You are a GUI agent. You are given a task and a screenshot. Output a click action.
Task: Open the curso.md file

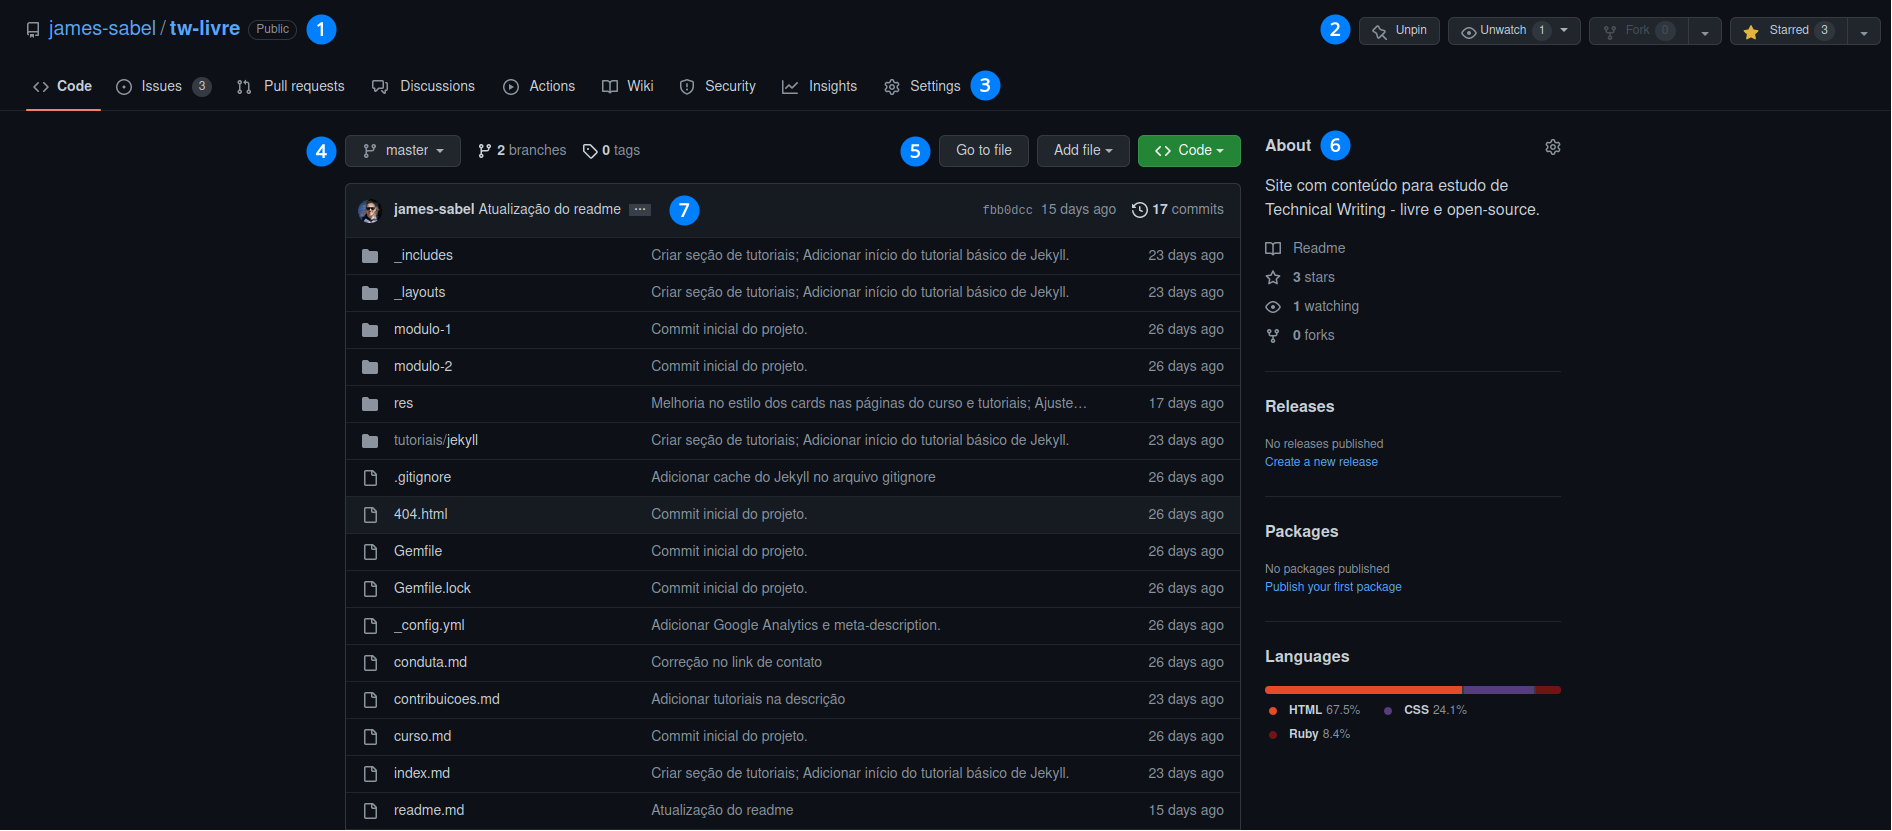pos(422,737)
